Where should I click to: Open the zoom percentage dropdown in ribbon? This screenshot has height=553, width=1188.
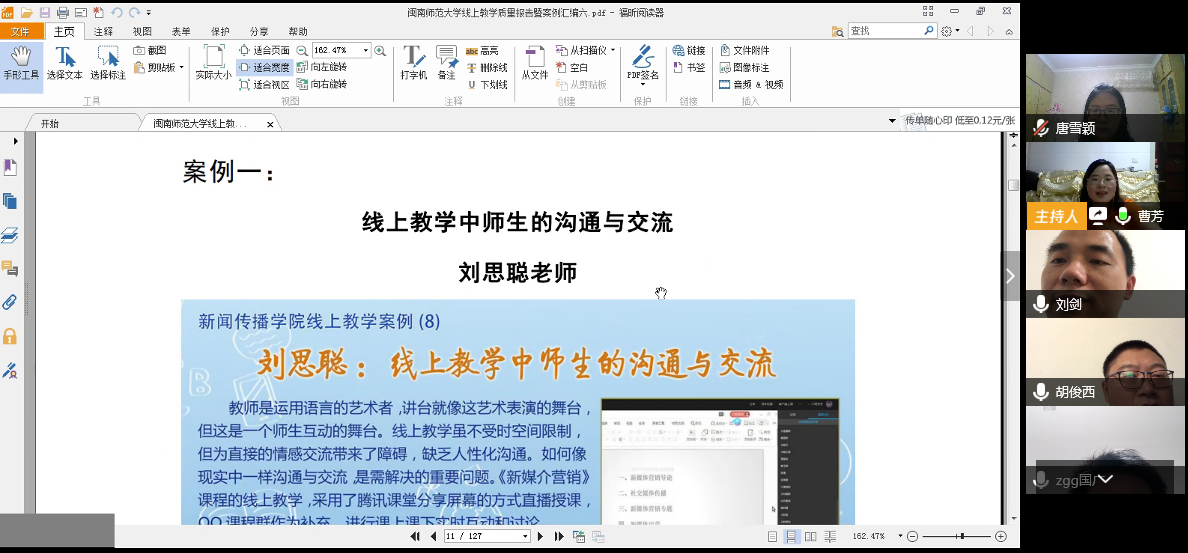(x=366, y=50)
